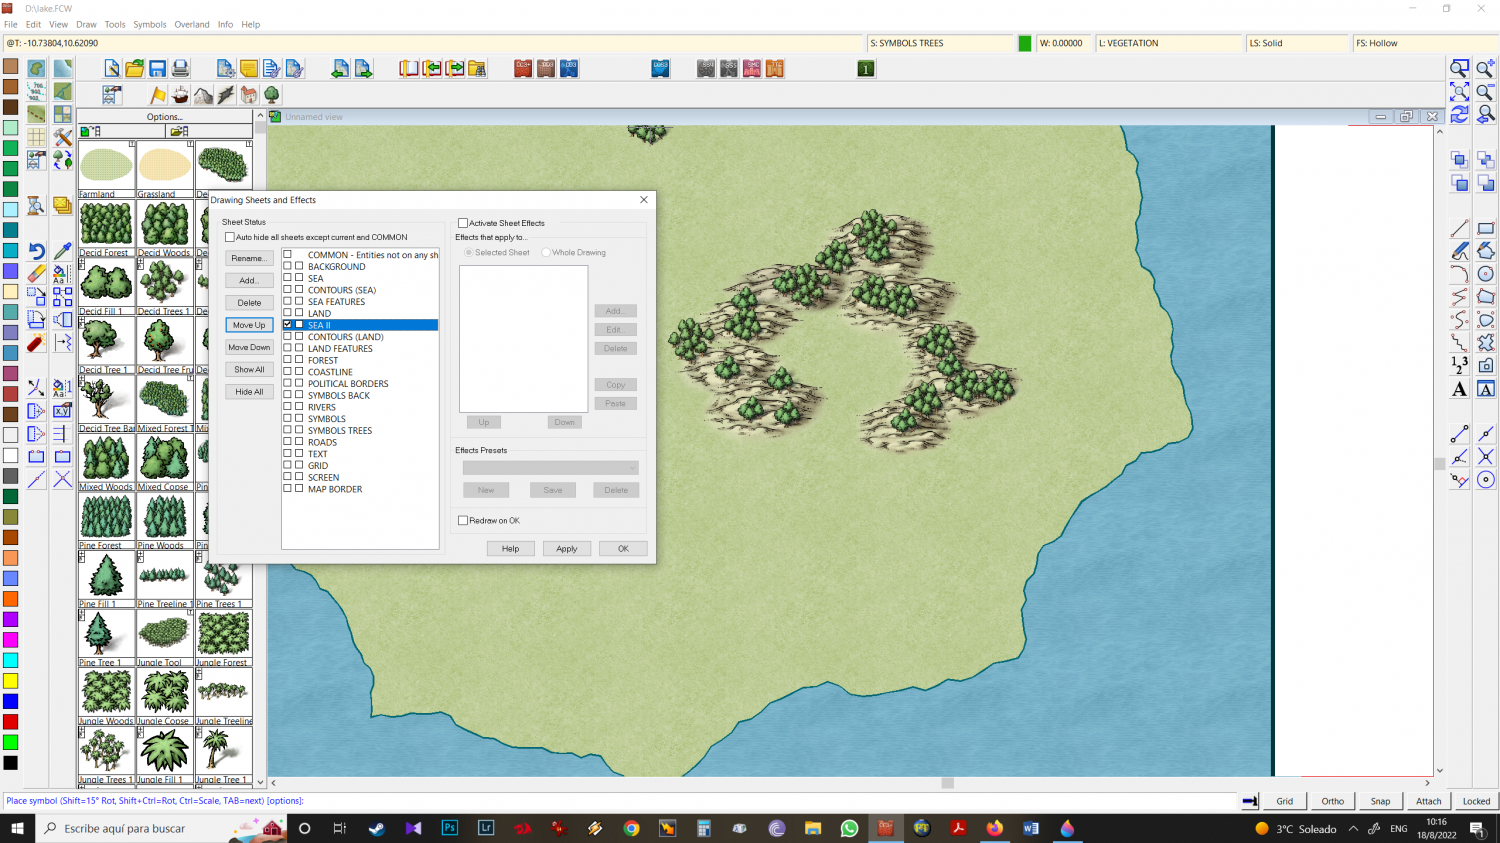
Task: Open the Overland menu
Action: click(x=192, y=24)
